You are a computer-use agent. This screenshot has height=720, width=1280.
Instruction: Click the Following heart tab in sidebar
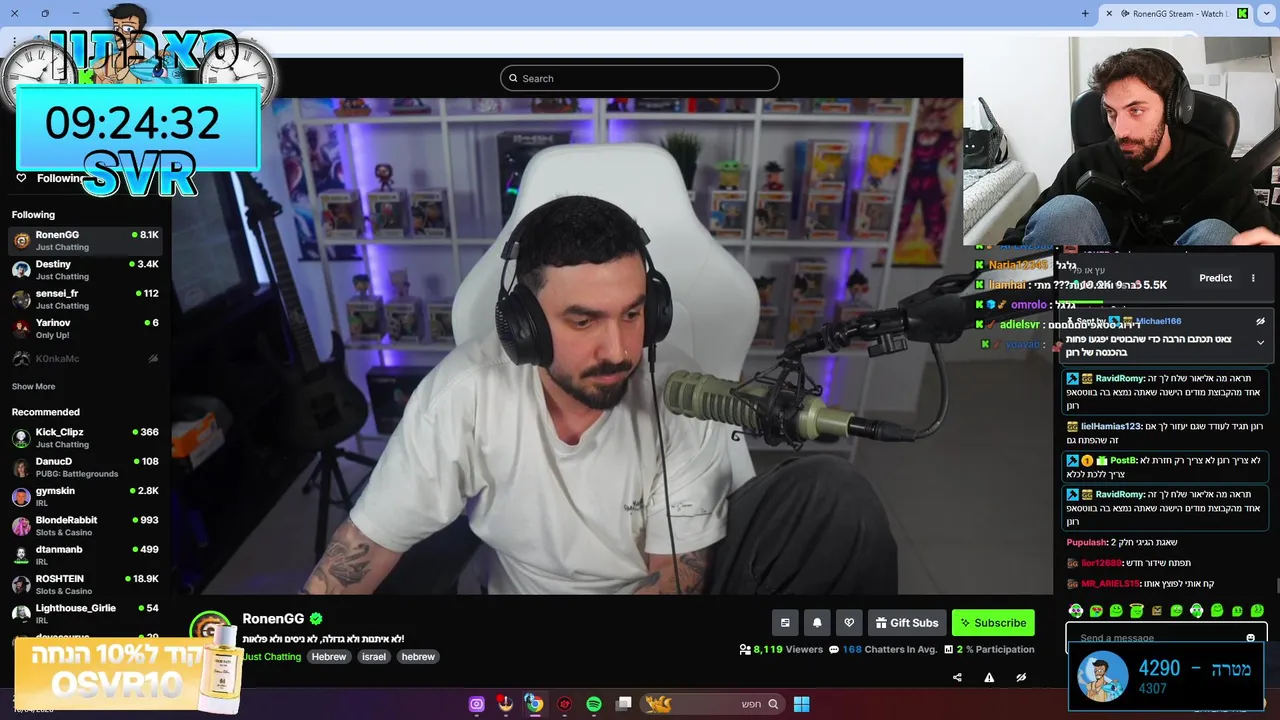point(50,178)
